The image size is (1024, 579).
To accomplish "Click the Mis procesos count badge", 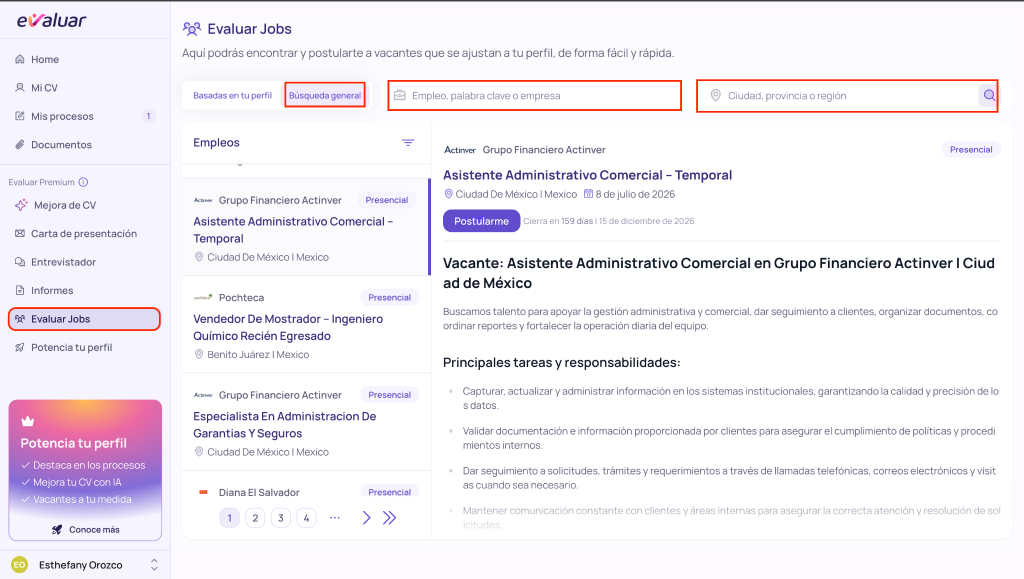I will (x=148, y=116).
